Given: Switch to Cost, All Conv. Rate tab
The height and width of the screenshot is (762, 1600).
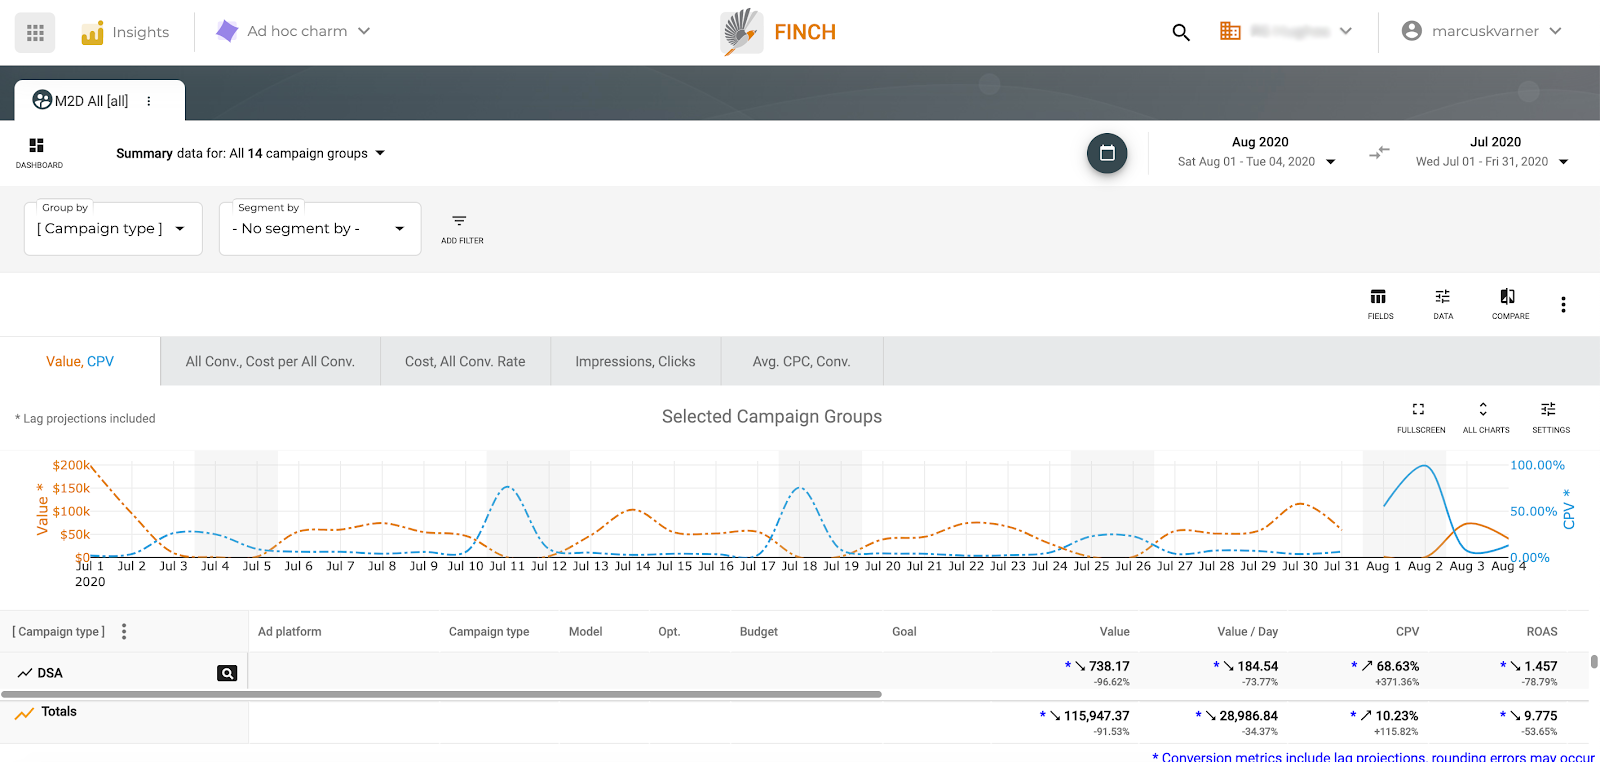Looking at the screenshot, I should (465, 361).
